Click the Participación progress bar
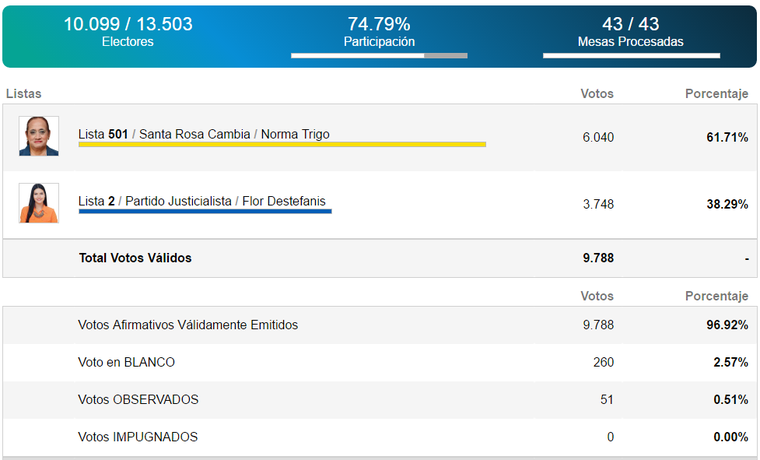 (379, 56)
